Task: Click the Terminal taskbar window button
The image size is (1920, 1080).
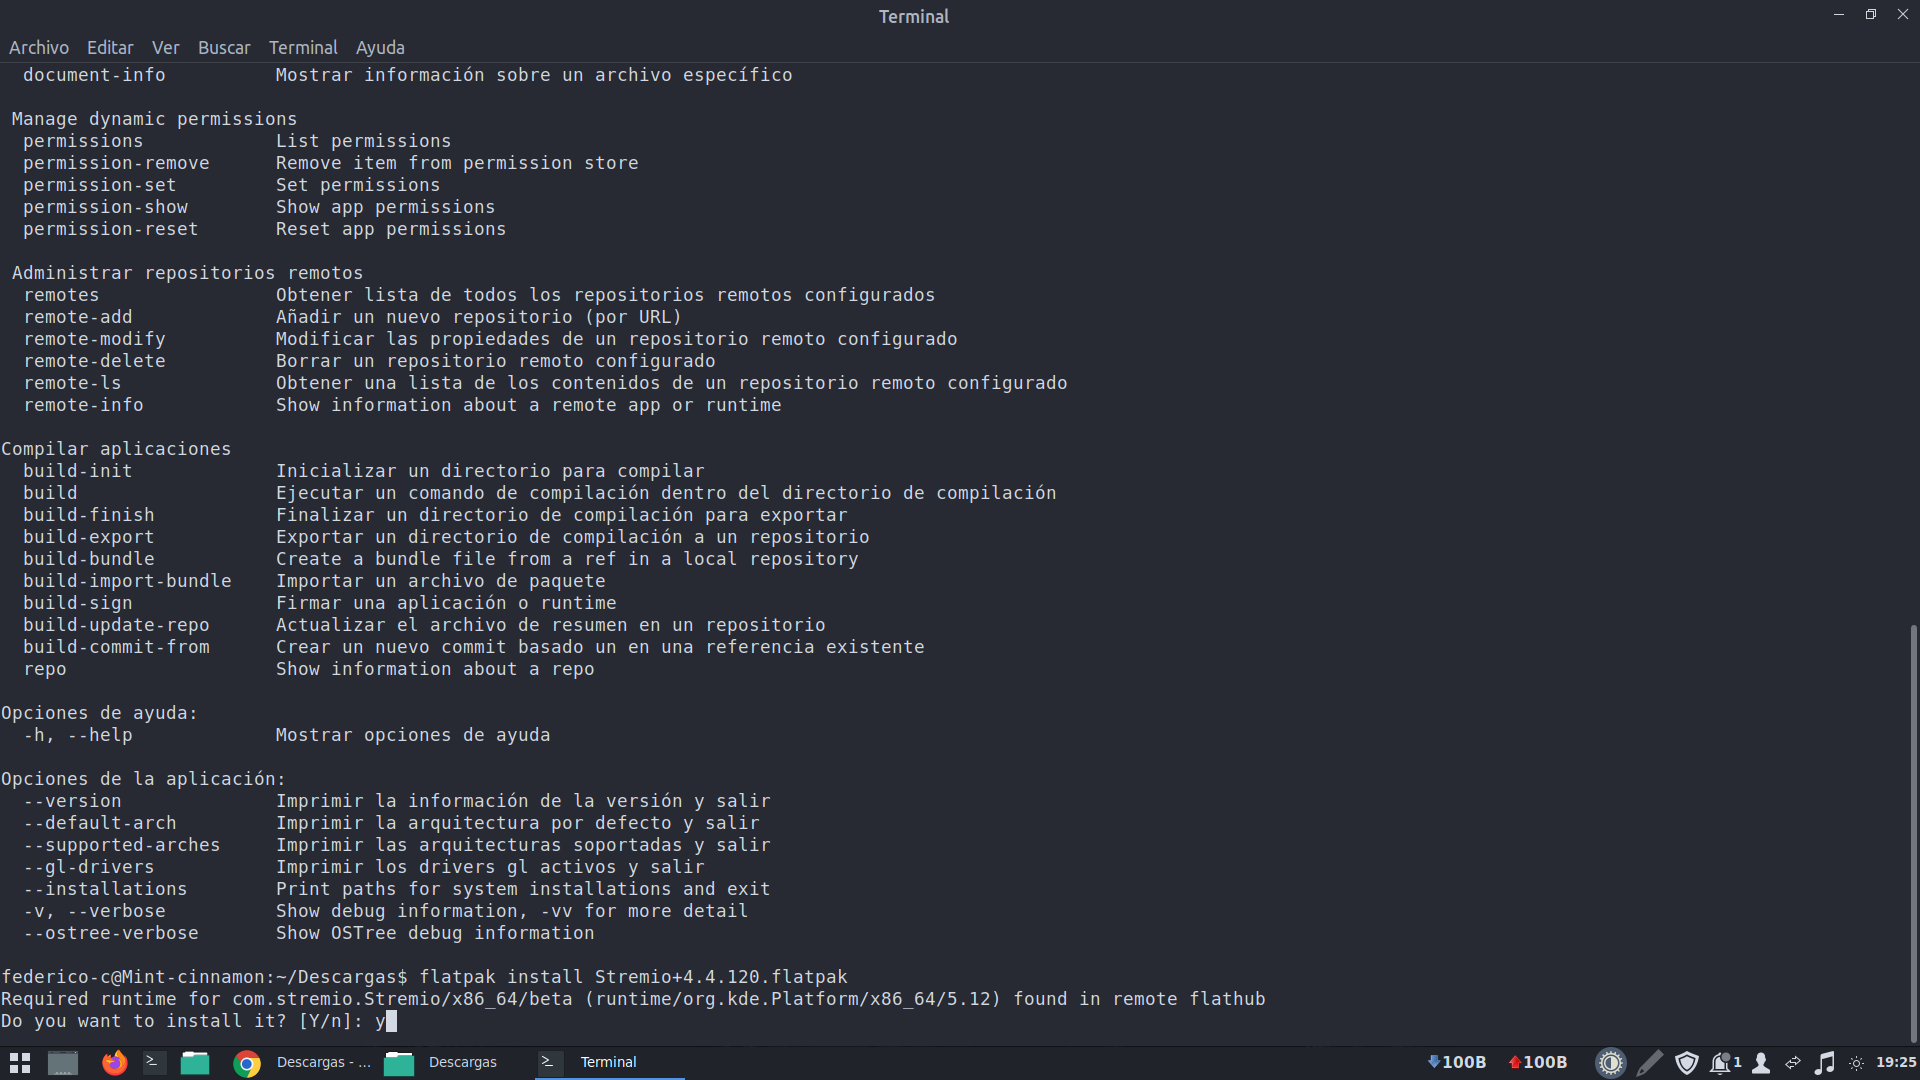Action: coord(607,1063)
